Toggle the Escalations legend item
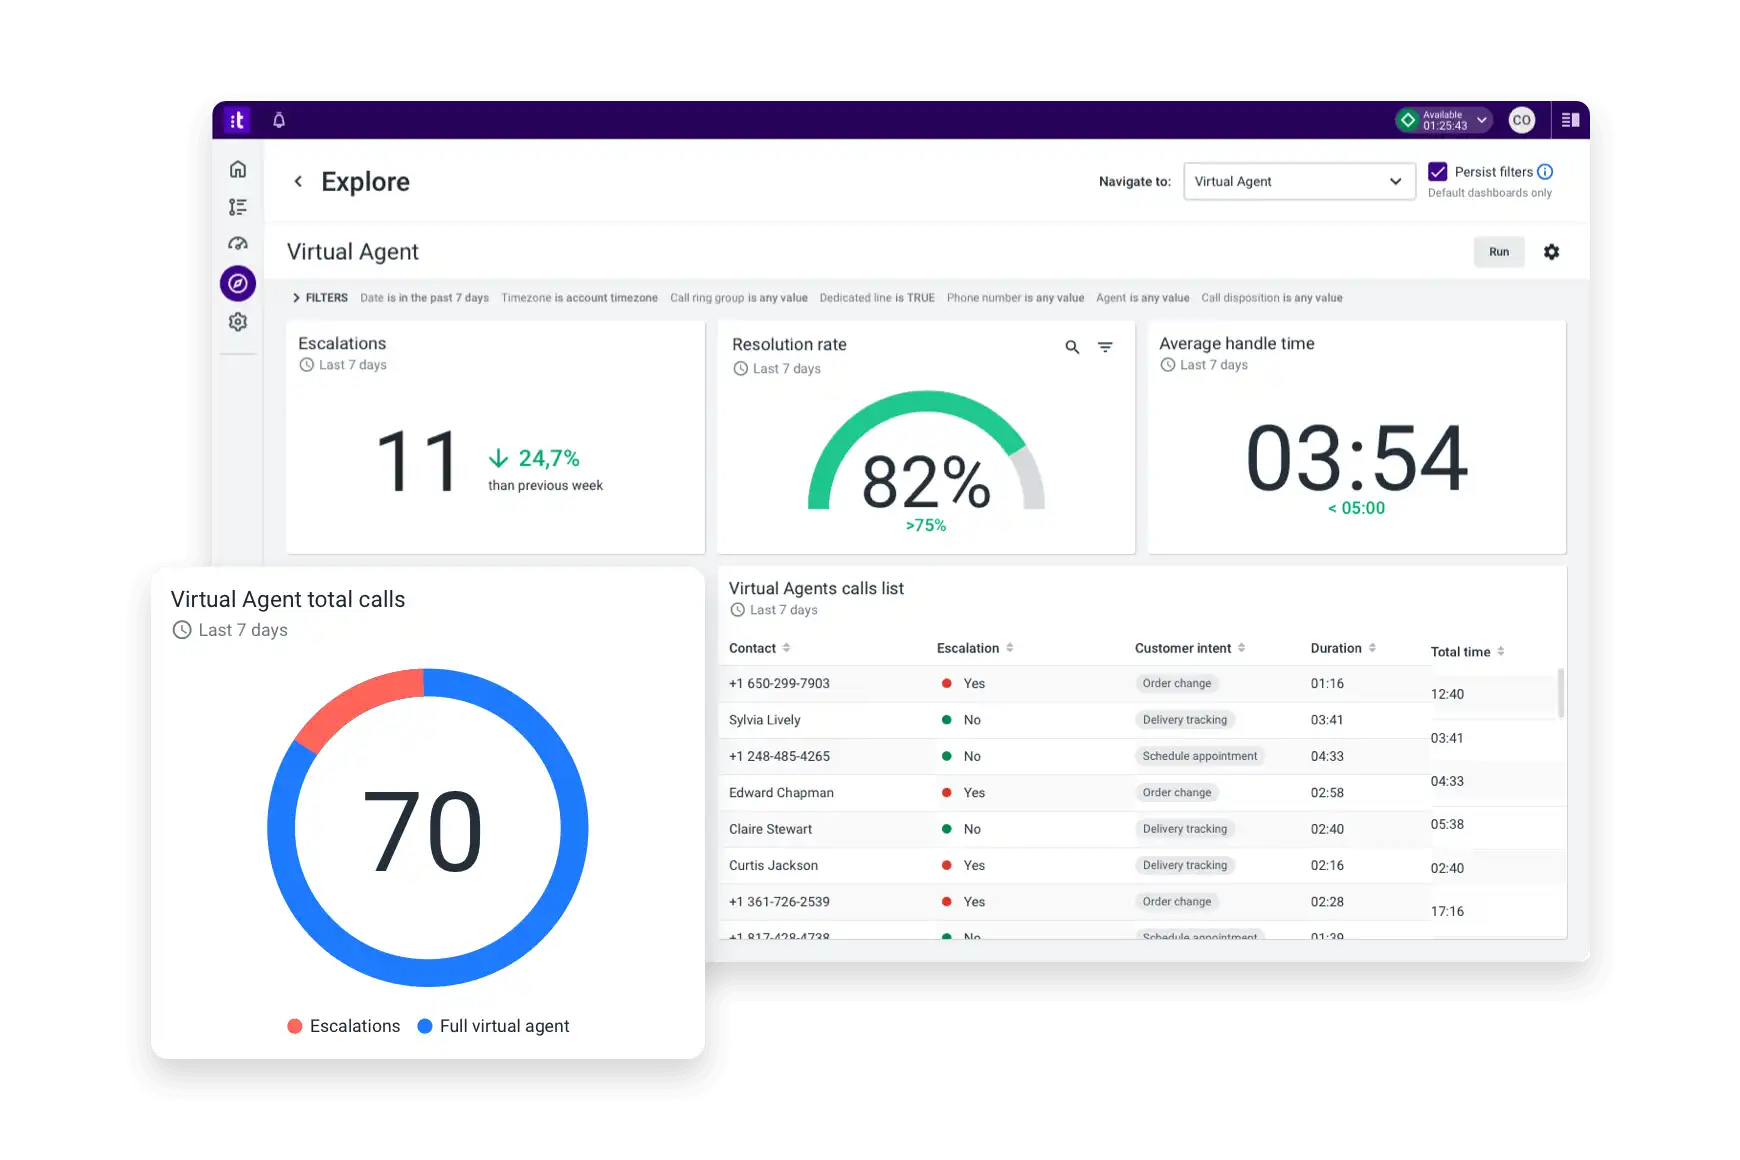Viewport: 1740px width, 1160px height. tap(344, 1025)
